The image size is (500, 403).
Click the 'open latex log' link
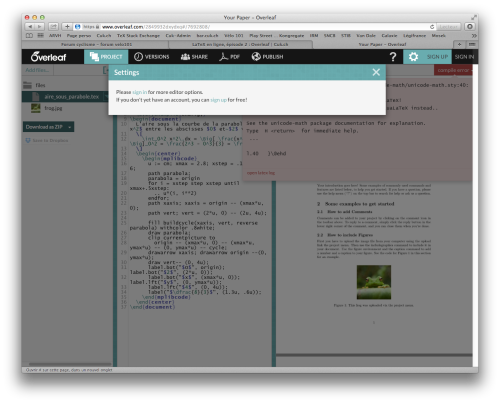261,173
